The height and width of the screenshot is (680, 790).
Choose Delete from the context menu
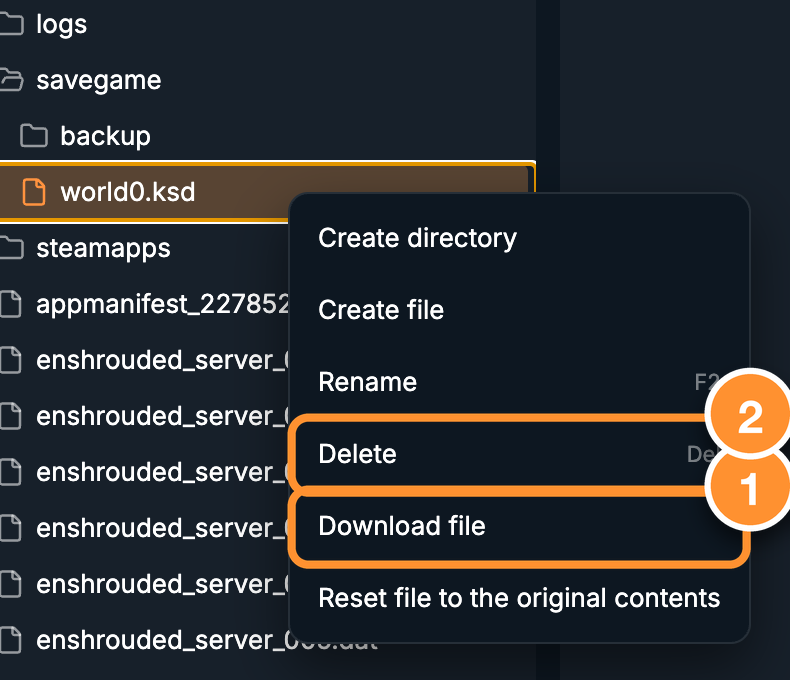coord(519,453)
